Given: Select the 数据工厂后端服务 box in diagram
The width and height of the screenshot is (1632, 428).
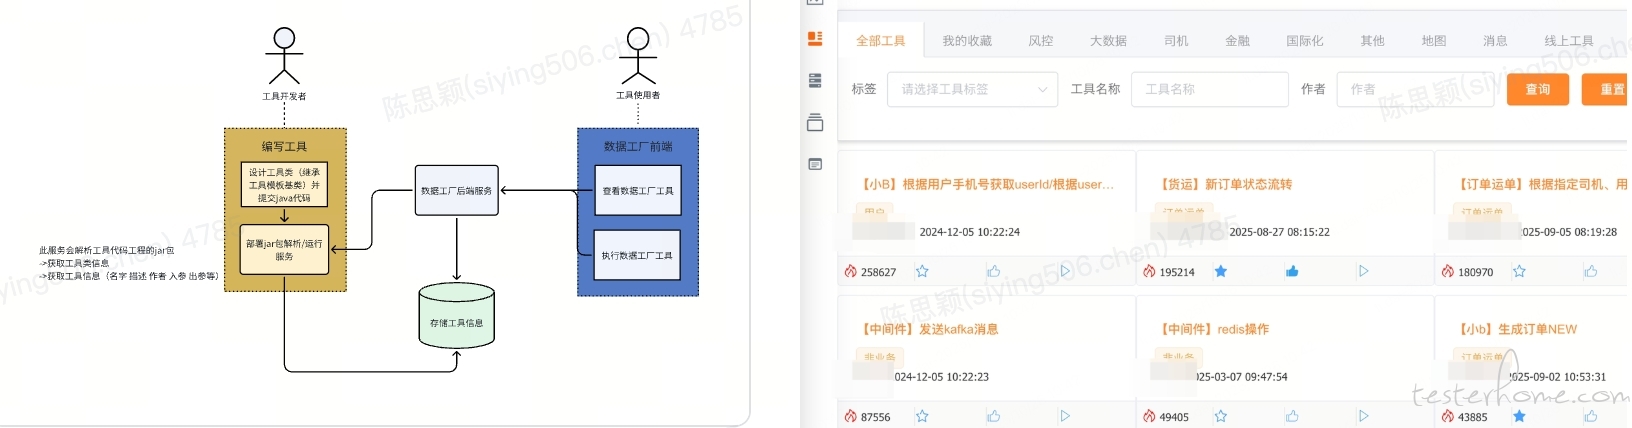Looking at the screenshot, I should (x=456, y=191).
